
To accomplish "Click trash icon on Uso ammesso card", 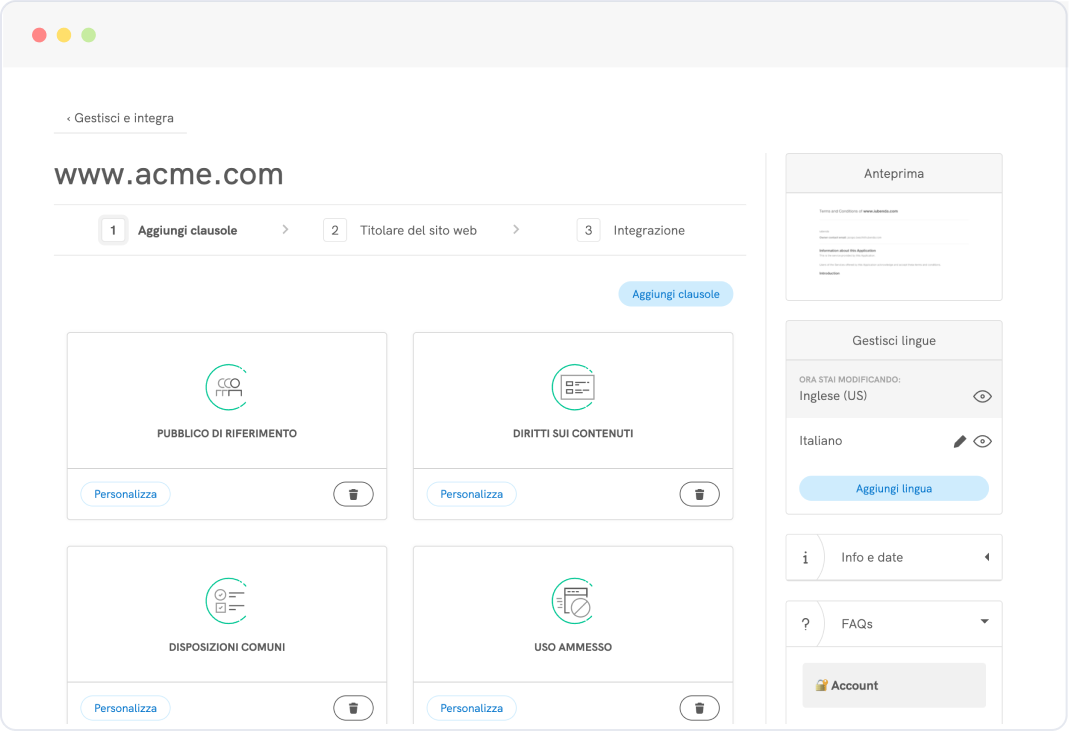I will pyautogui.click(x=699, y=708).
